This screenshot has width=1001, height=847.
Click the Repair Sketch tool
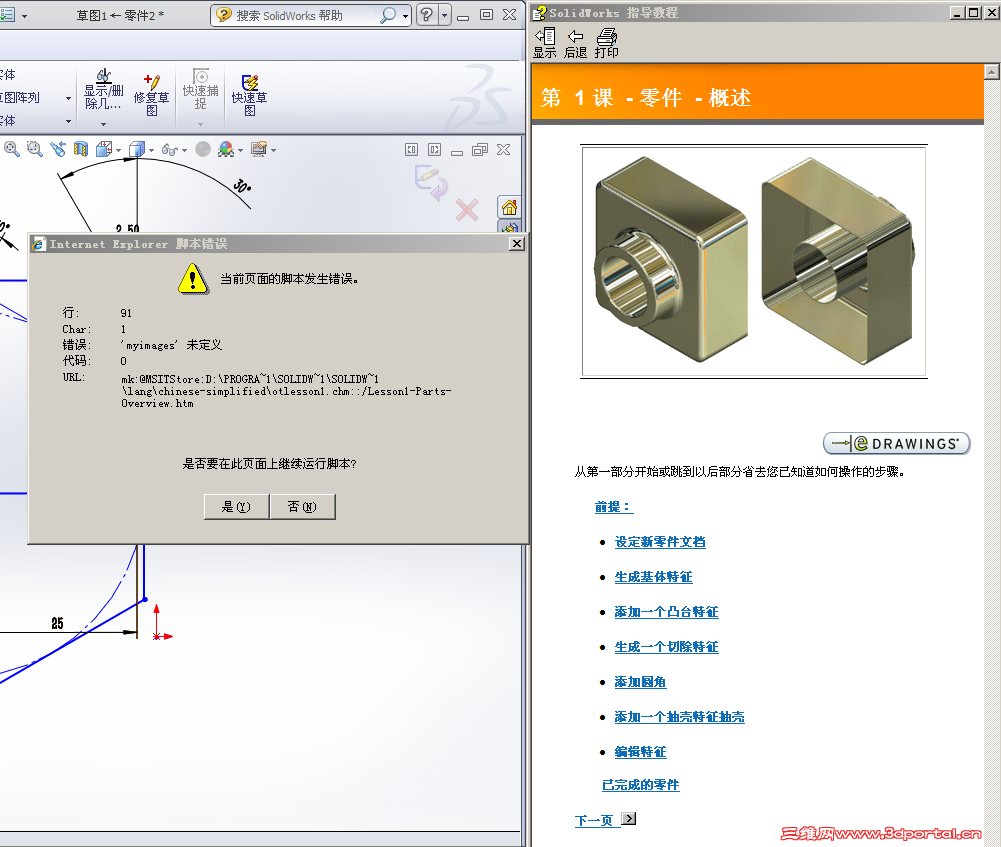tap(151, 95)
